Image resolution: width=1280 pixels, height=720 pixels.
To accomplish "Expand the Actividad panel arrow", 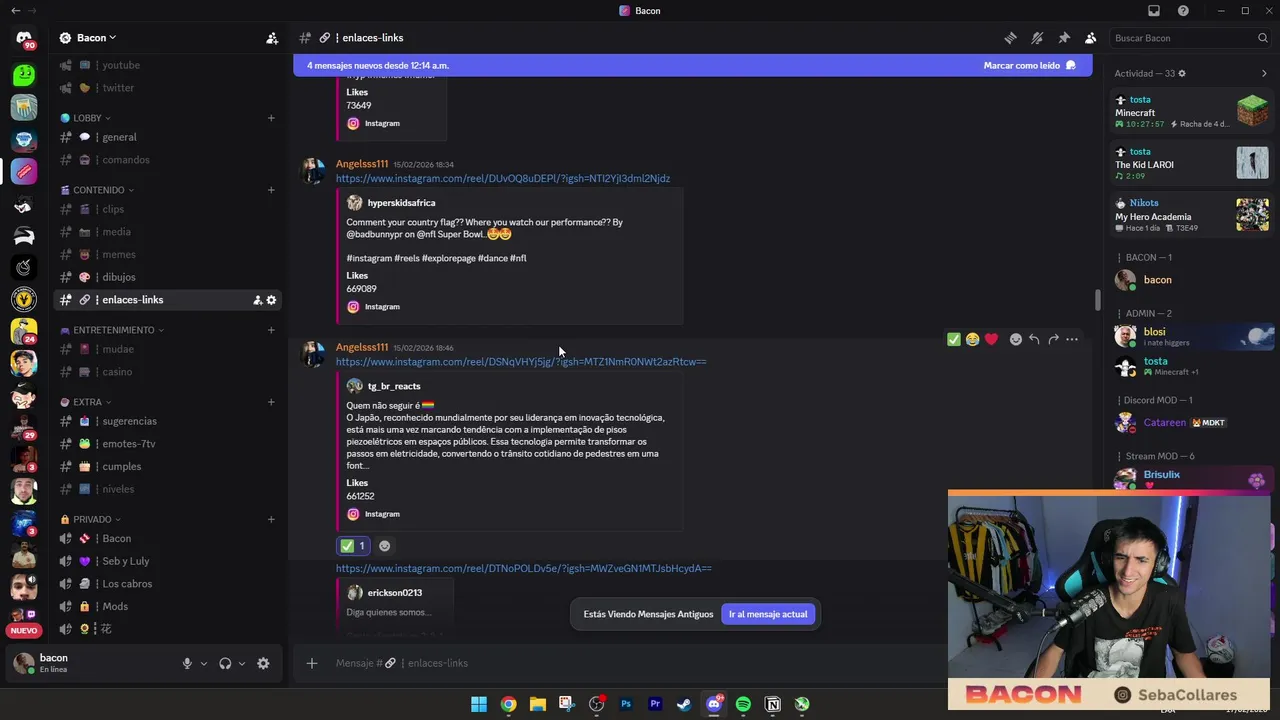I will 1264,73.
